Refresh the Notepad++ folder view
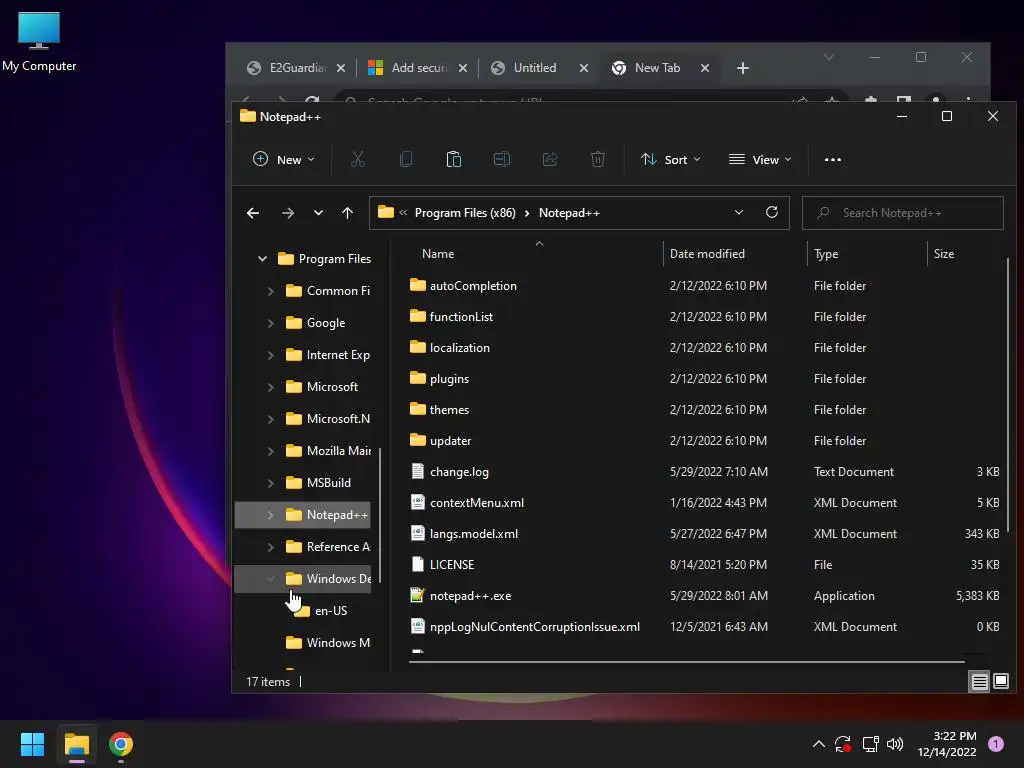Viewport: 1024px width, 768px height. pos(772,212)
